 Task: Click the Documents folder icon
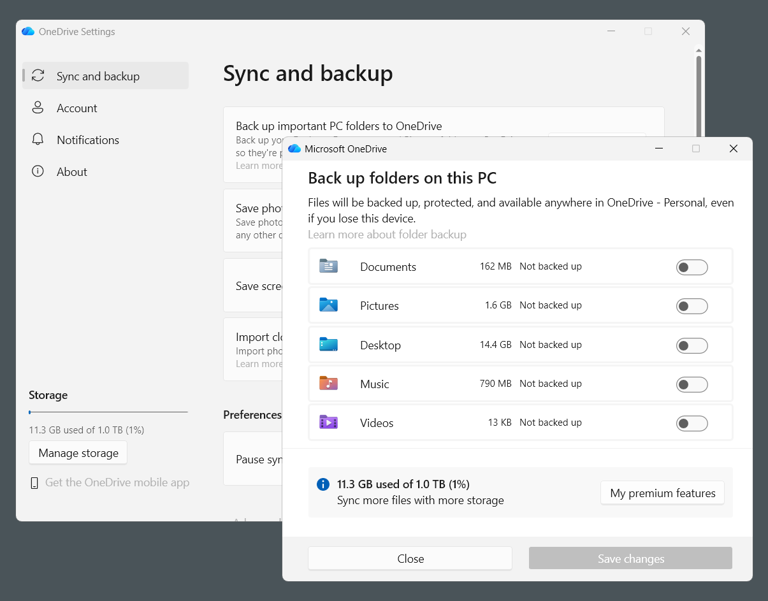coord(328,266)
